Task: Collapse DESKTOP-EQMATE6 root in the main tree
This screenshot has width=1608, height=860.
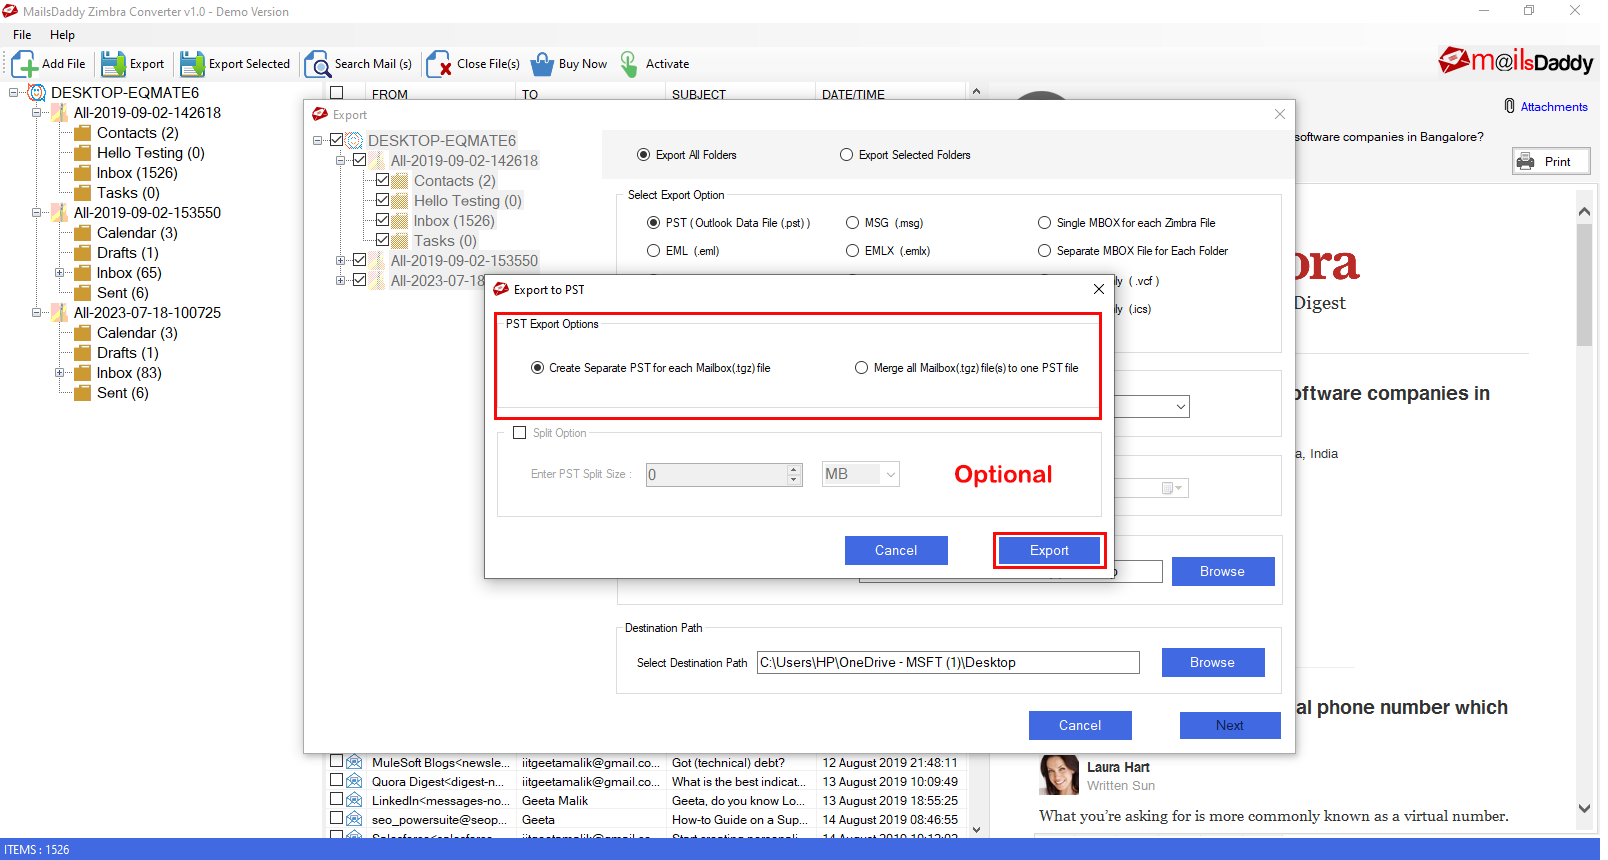Action: 14,93
